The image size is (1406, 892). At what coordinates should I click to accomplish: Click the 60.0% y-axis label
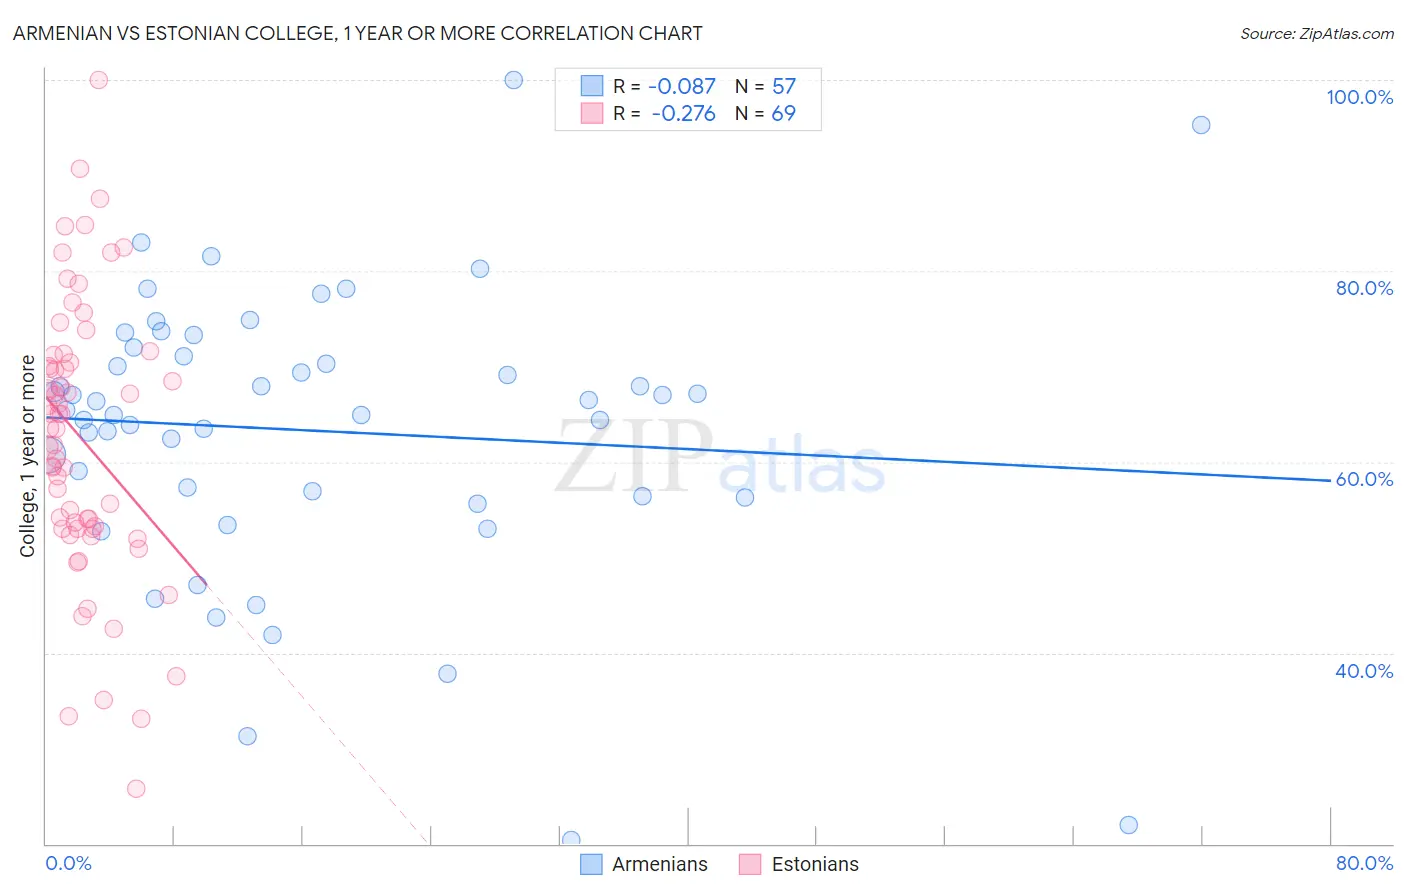click(x=1364, y=479)
